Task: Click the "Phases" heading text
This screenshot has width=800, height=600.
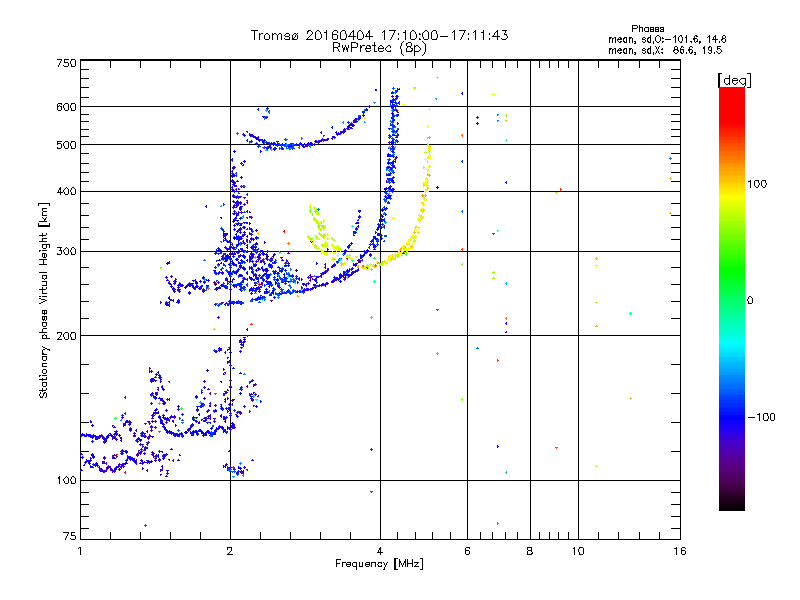Action: (647, 29)
